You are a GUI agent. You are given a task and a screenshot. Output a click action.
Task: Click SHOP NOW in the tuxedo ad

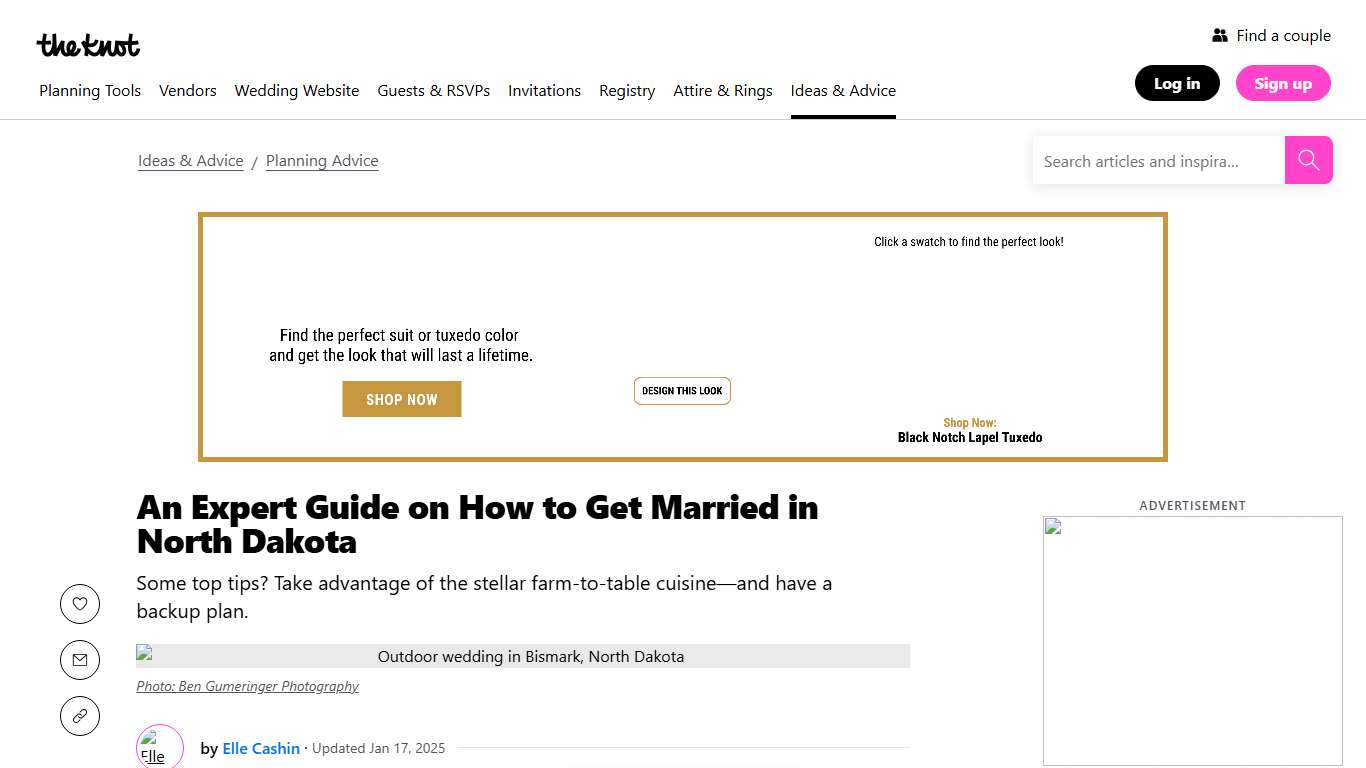(401, 398)
